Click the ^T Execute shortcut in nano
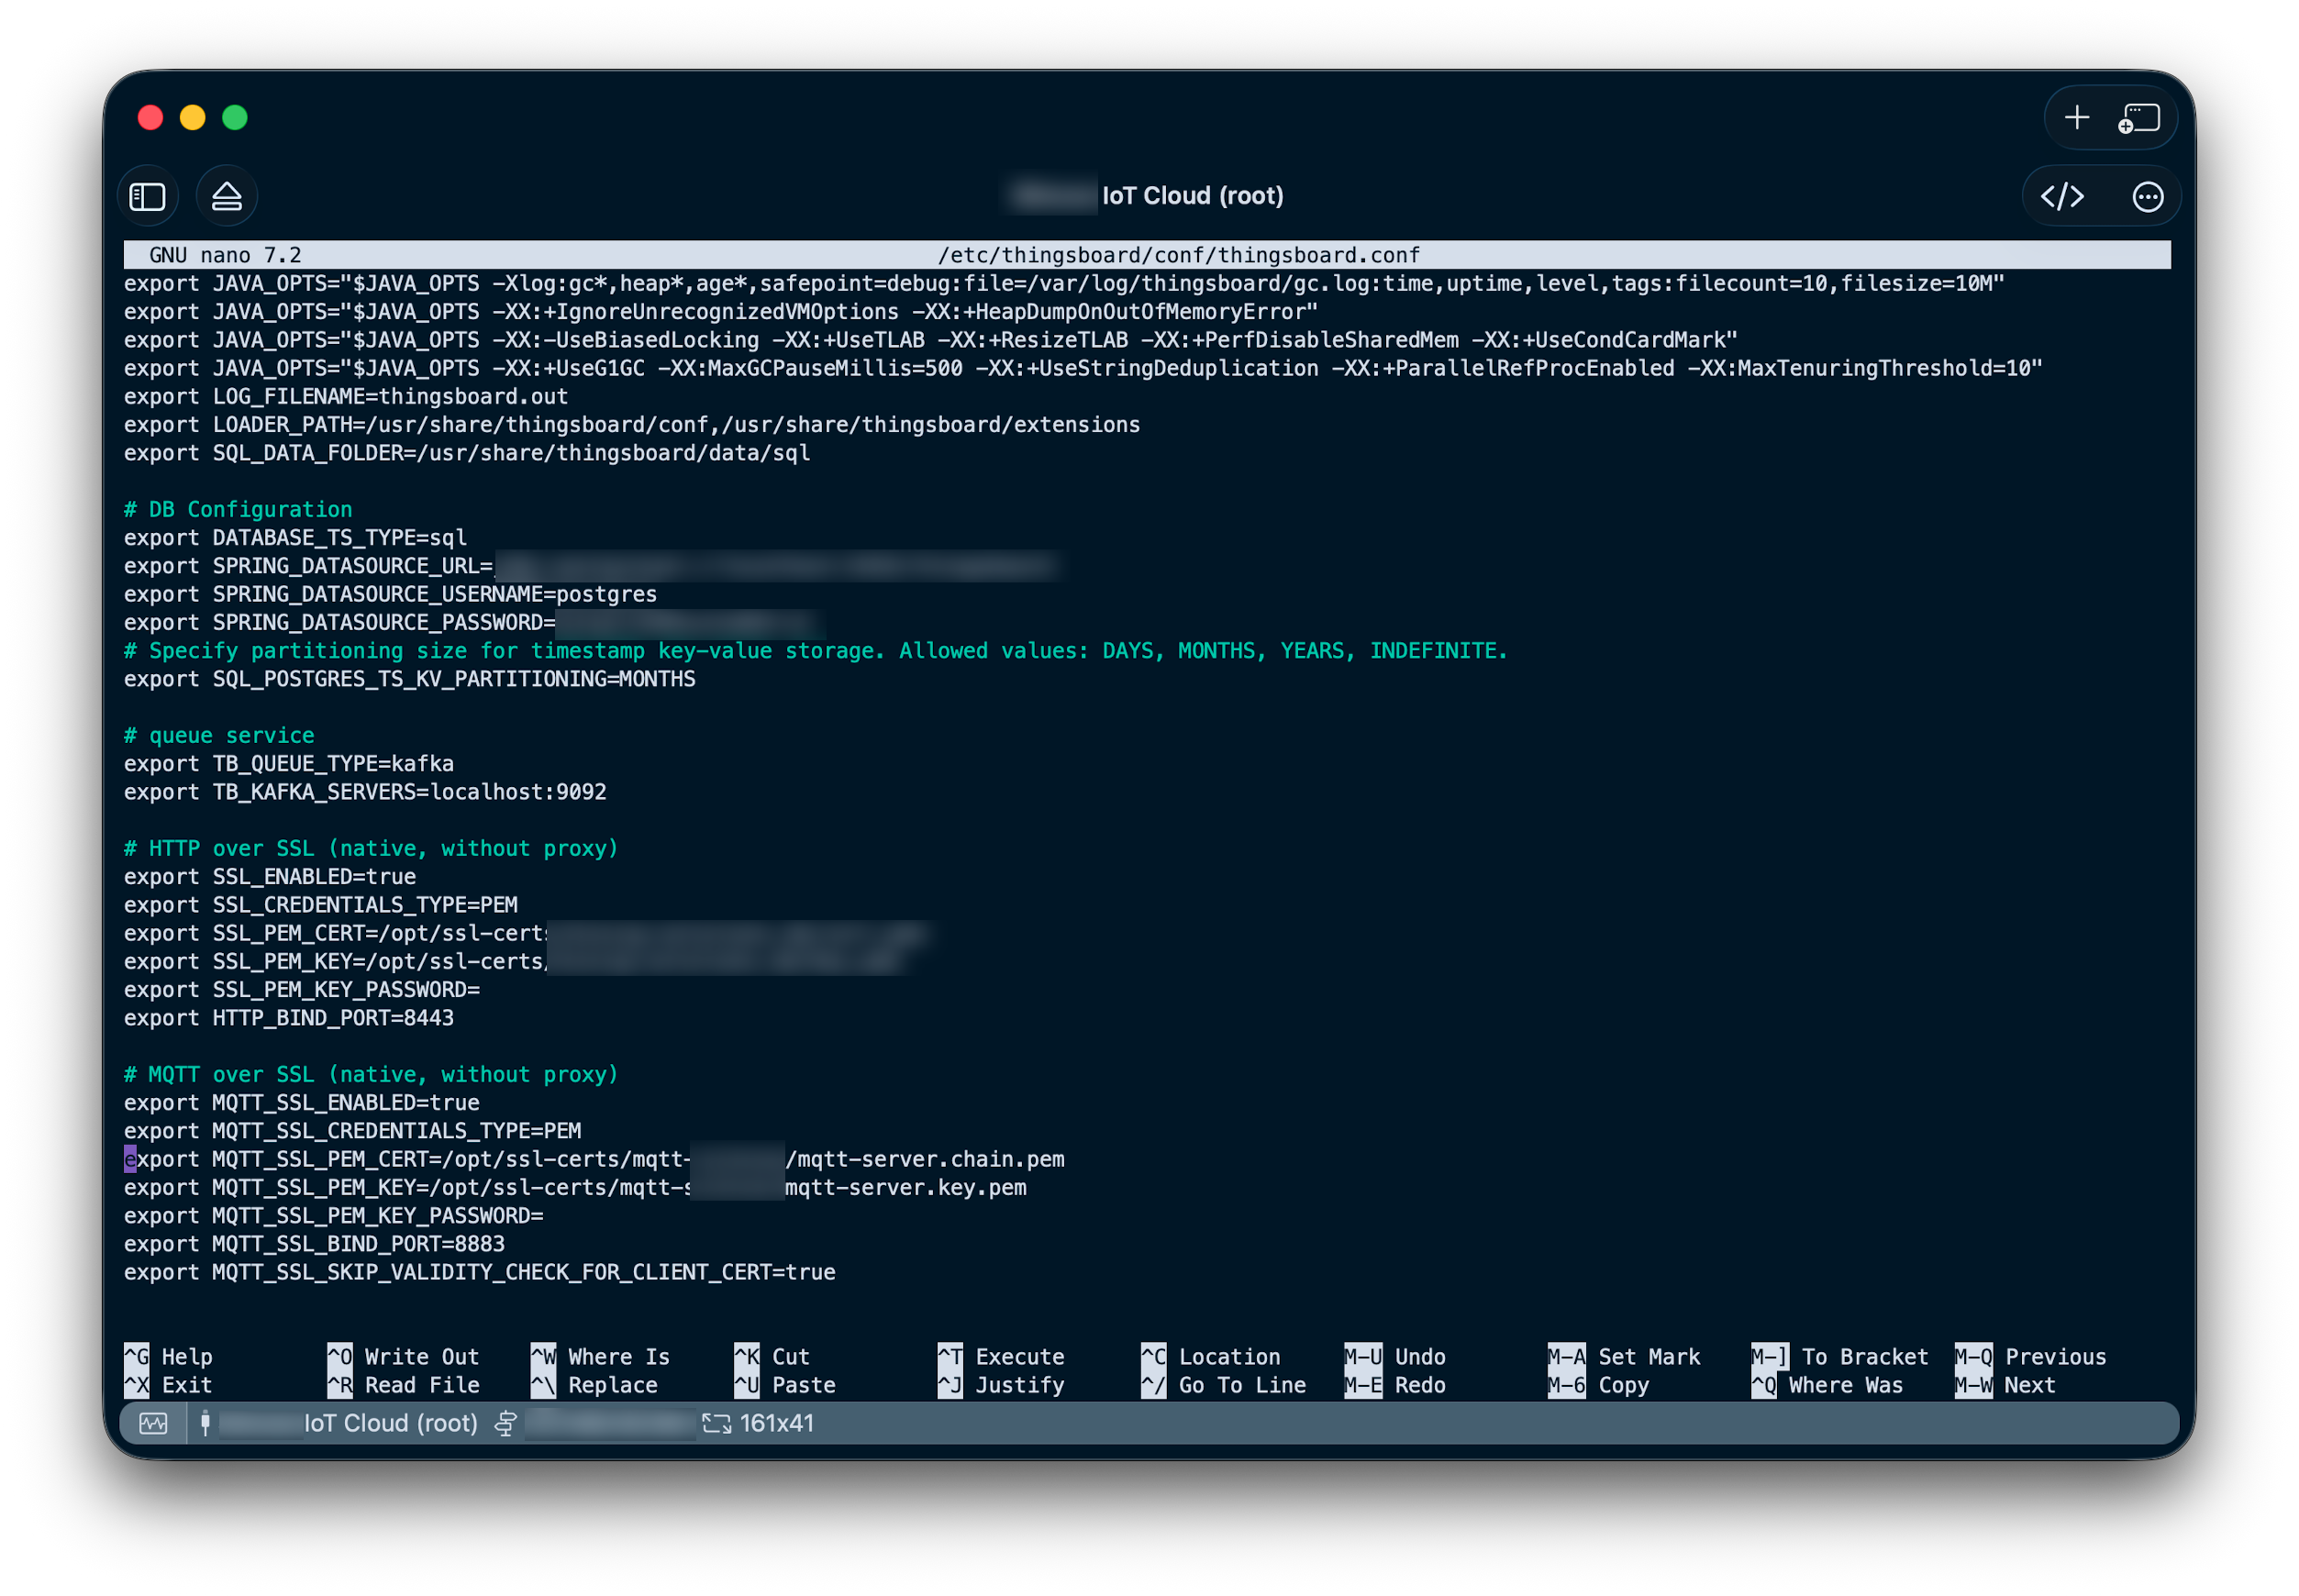The height and width of the screenshot is (1596, 2299). (1004, 1356)
